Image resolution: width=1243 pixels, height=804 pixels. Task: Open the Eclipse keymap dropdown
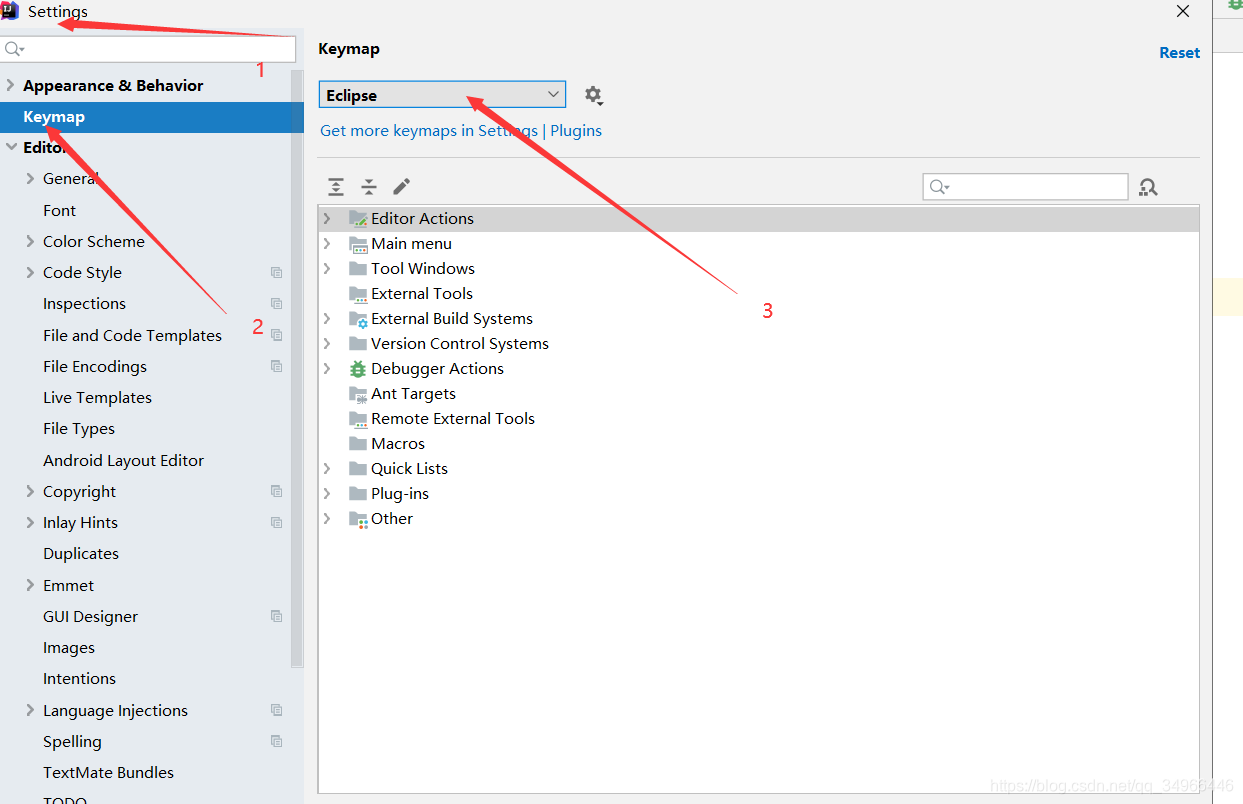pos(442,95)
